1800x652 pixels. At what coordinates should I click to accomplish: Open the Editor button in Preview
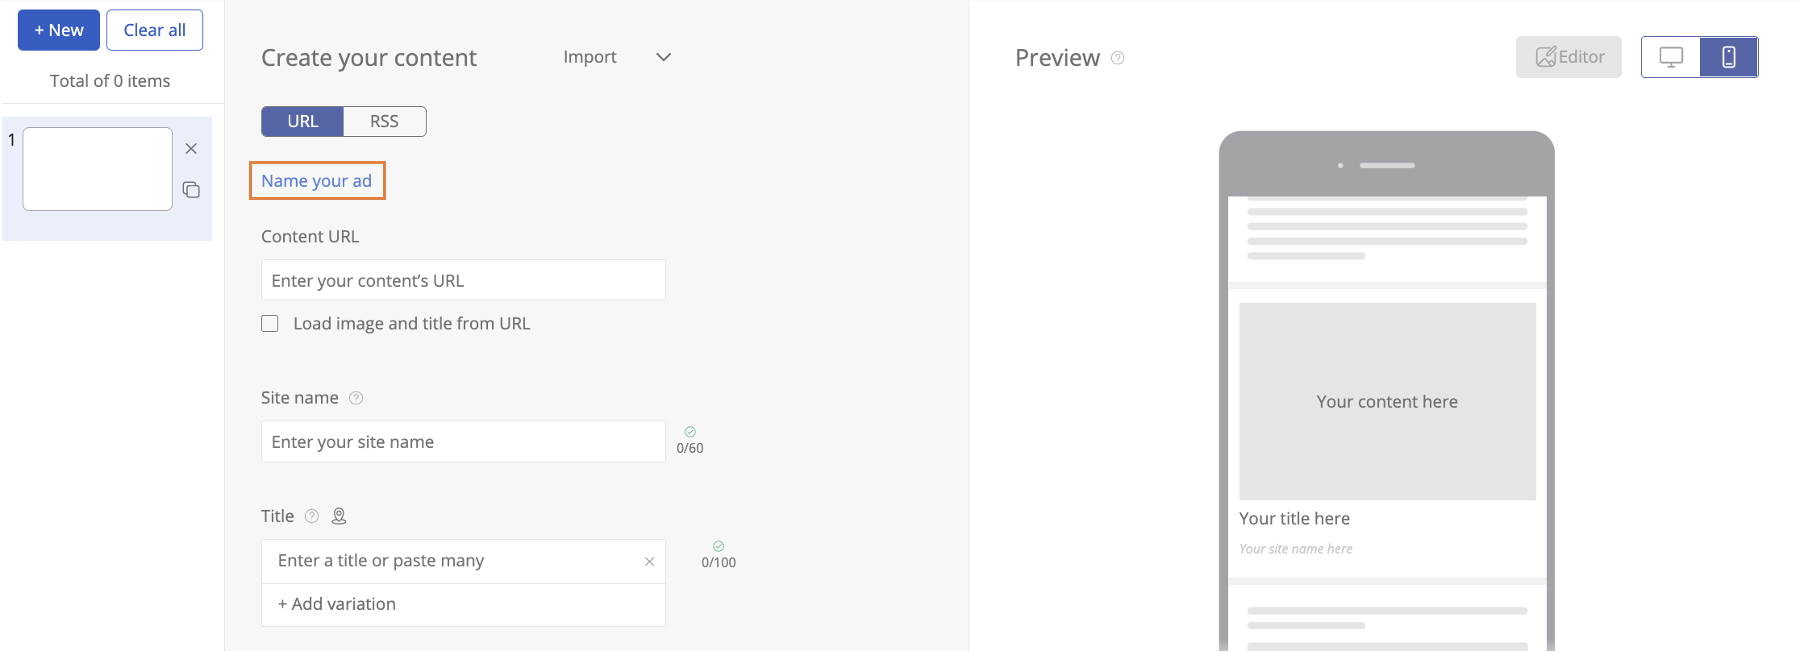(x=1568, y=57)
